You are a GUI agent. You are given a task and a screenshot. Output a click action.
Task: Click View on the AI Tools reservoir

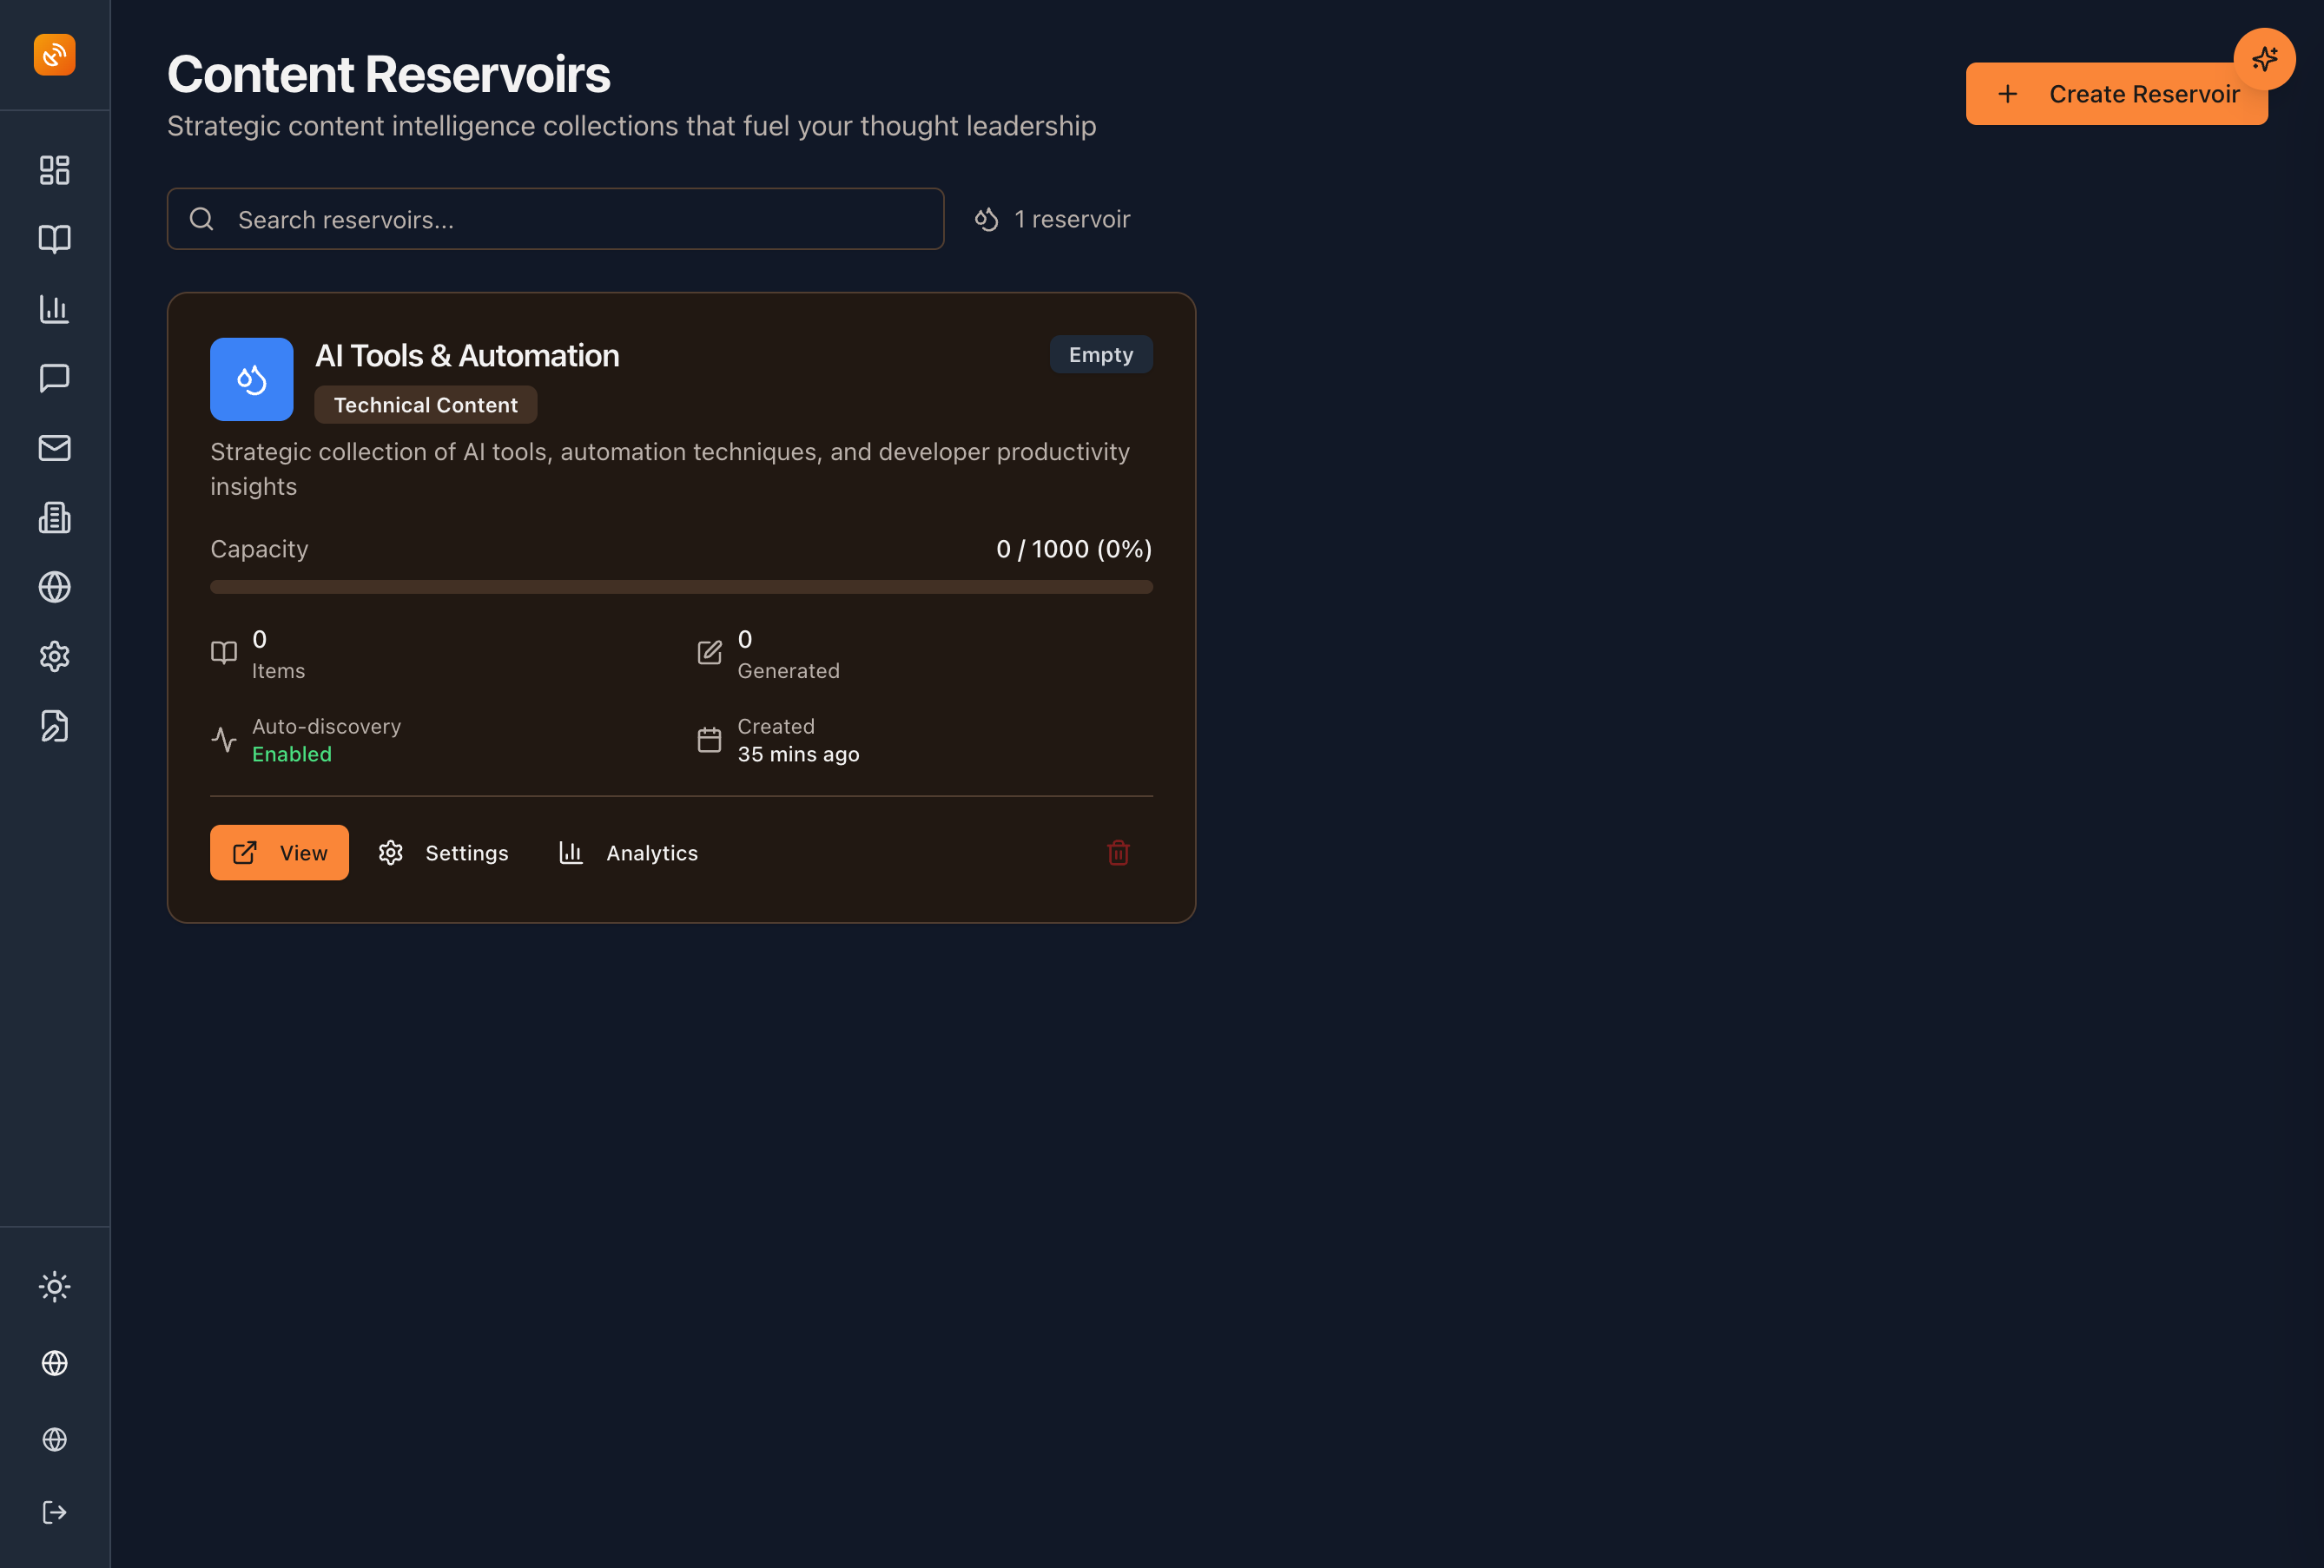click(279, 852)
